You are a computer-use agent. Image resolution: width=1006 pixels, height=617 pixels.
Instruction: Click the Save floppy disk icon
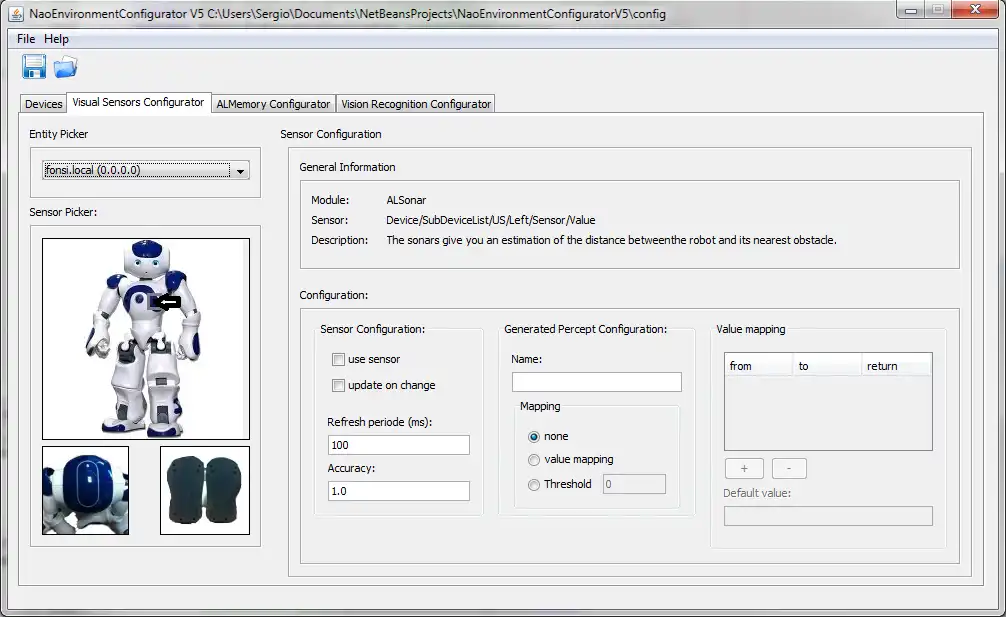tap(34, 67)
